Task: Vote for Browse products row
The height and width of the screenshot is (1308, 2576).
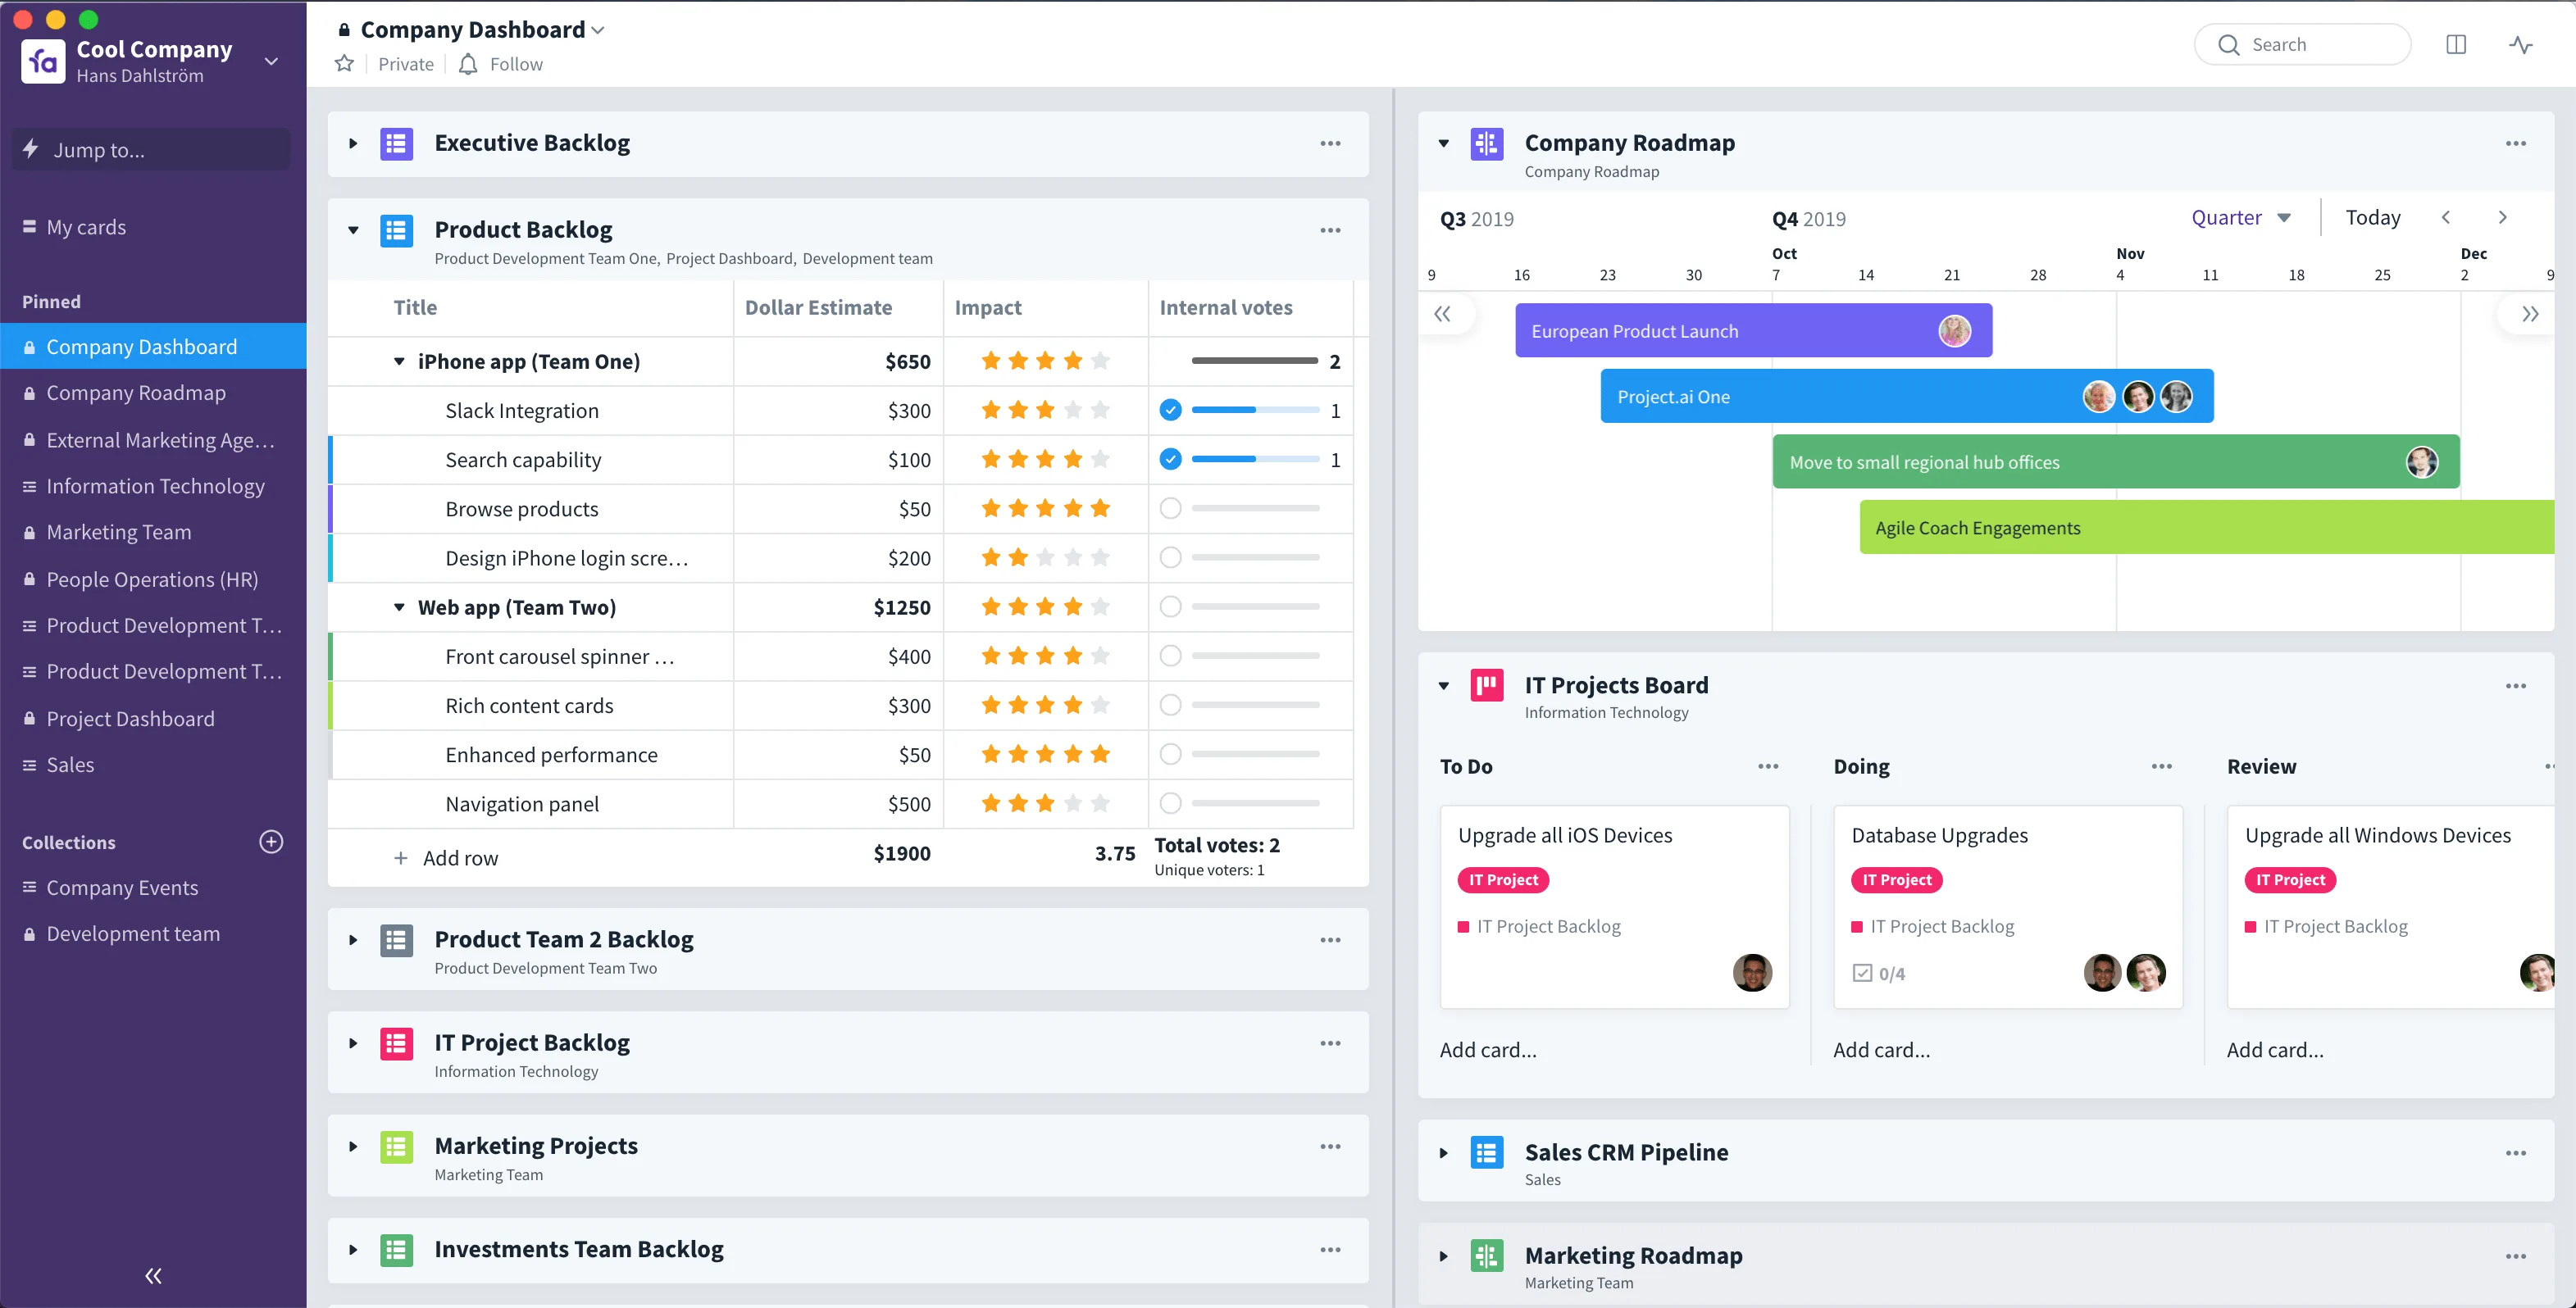Action: point(1170,508)
